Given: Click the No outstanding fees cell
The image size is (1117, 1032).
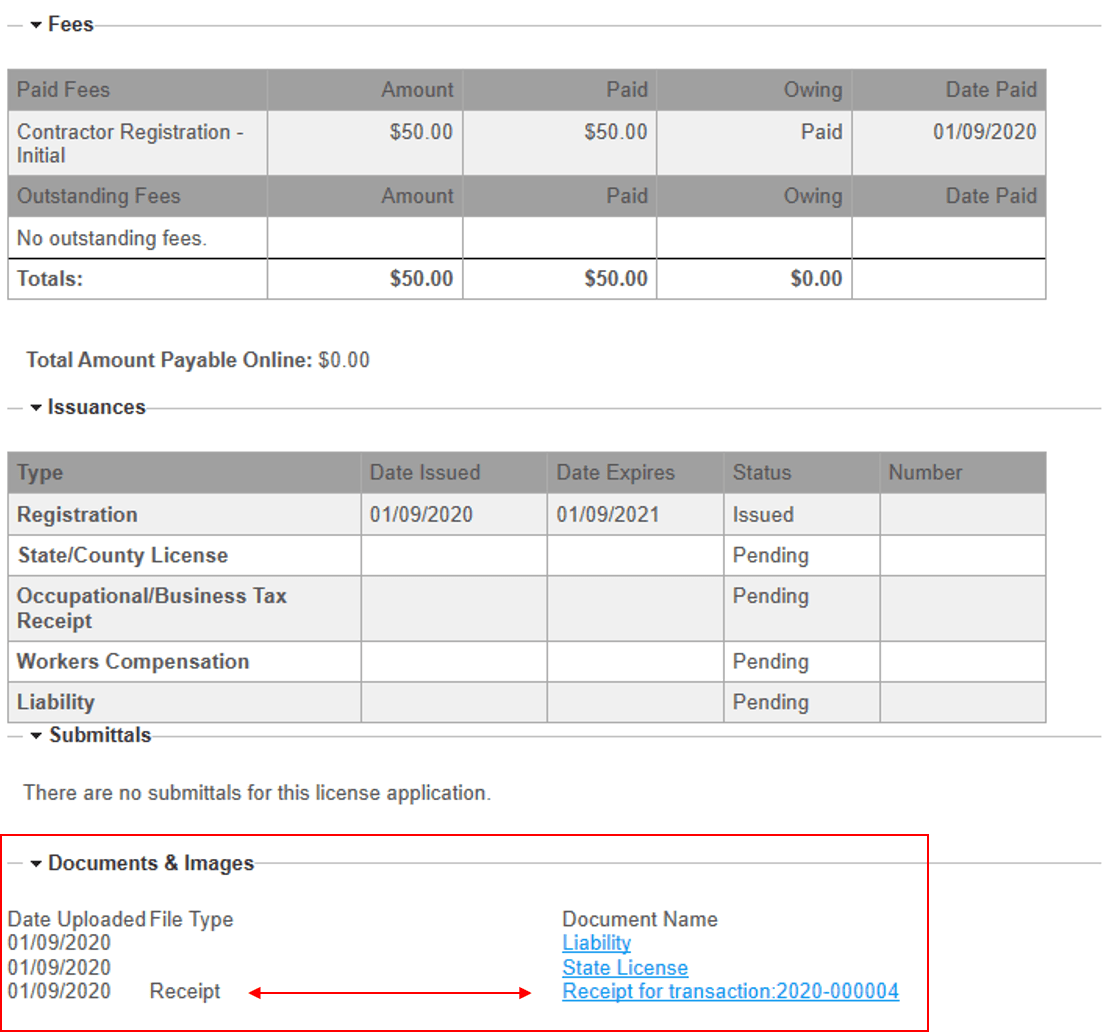Looking at the screenshot, I should coord(112,239).
